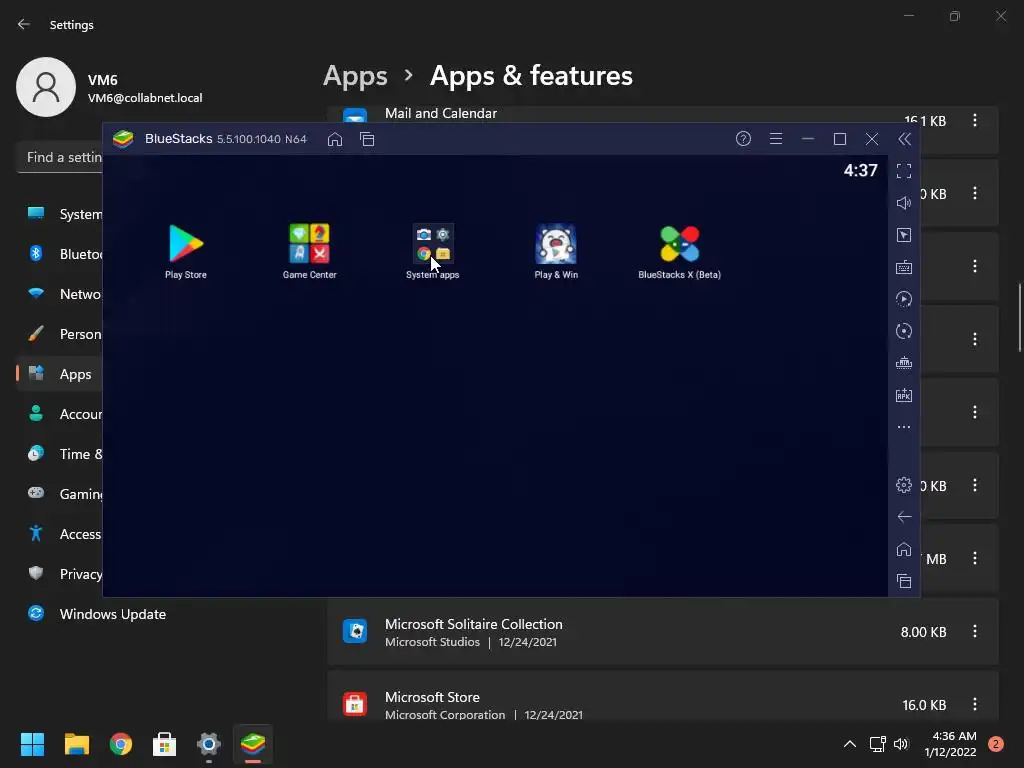Image resolution: width=1024 pixels, height=768 pixels.
Task: Click the Settings gear taskbar icon
Action: pos(209,744)
